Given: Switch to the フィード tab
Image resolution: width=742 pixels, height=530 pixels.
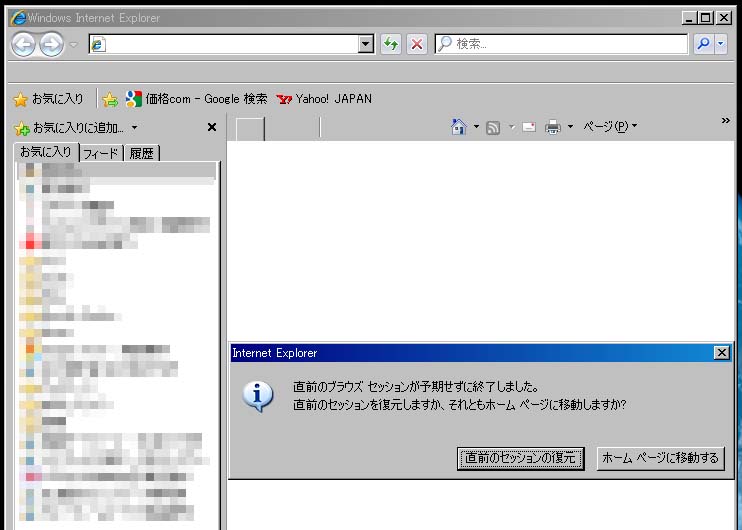Looking at the screenshot, I should [100, 153].
